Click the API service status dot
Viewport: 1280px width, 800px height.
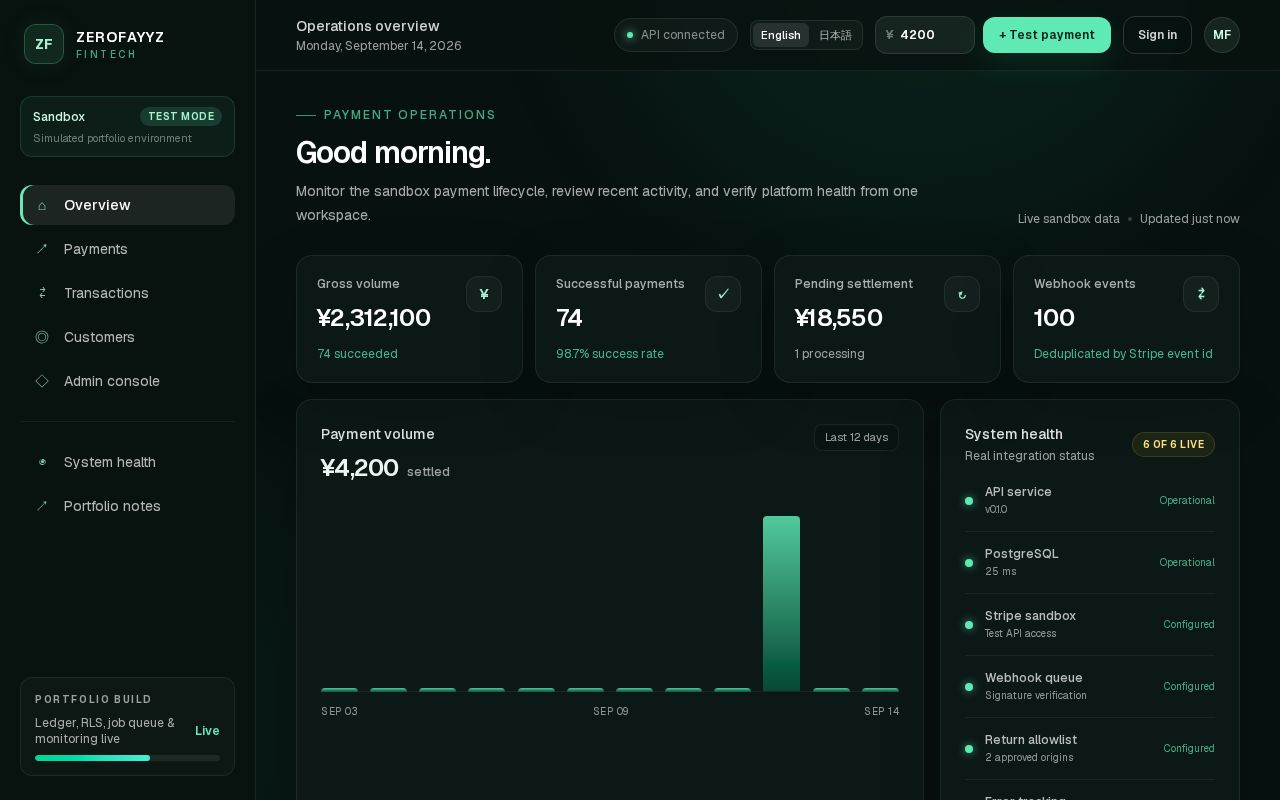pos(969,501)
